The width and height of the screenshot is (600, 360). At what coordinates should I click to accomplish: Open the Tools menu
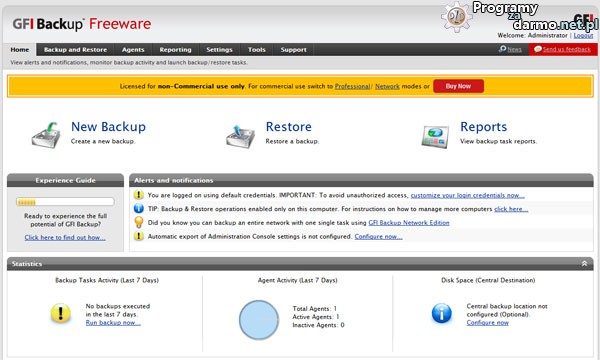[256, 50]
